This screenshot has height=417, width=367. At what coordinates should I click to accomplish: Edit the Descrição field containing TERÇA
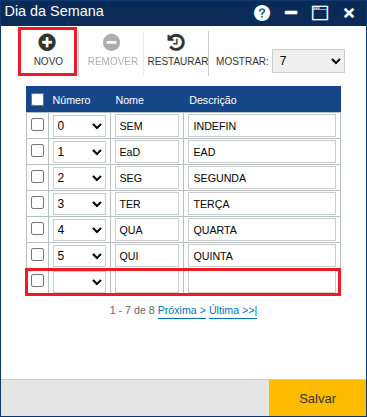tap(262, 204)
